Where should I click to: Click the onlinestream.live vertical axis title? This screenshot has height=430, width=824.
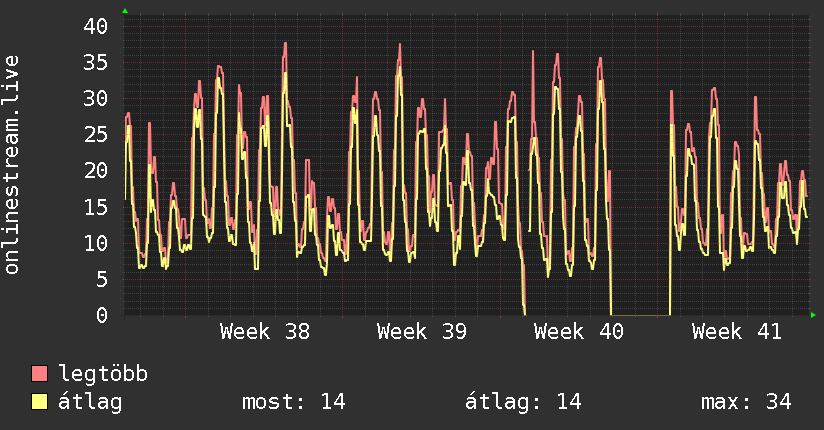pyautogui.click(x=12, y=165)
